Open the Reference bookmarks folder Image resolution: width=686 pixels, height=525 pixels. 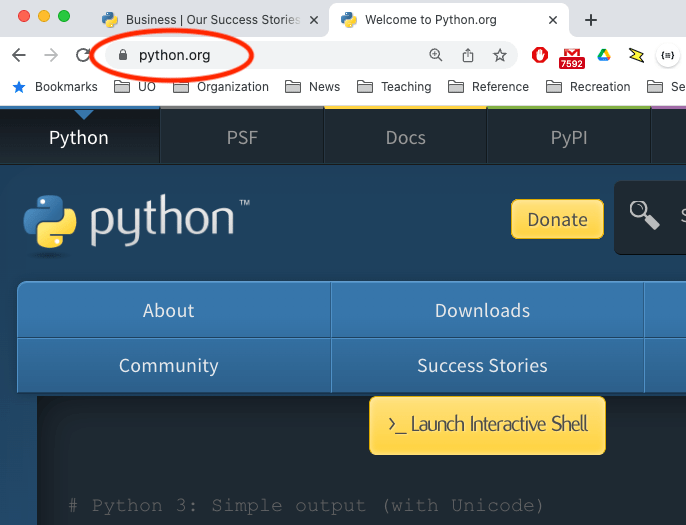489,87
